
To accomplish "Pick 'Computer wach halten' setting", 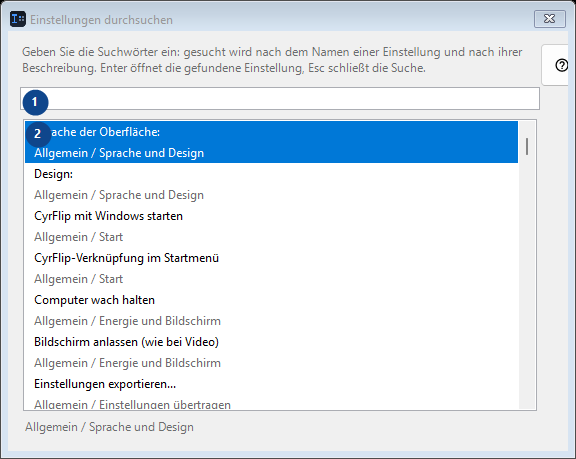I will pyautogui.click(x=271, y=310).
